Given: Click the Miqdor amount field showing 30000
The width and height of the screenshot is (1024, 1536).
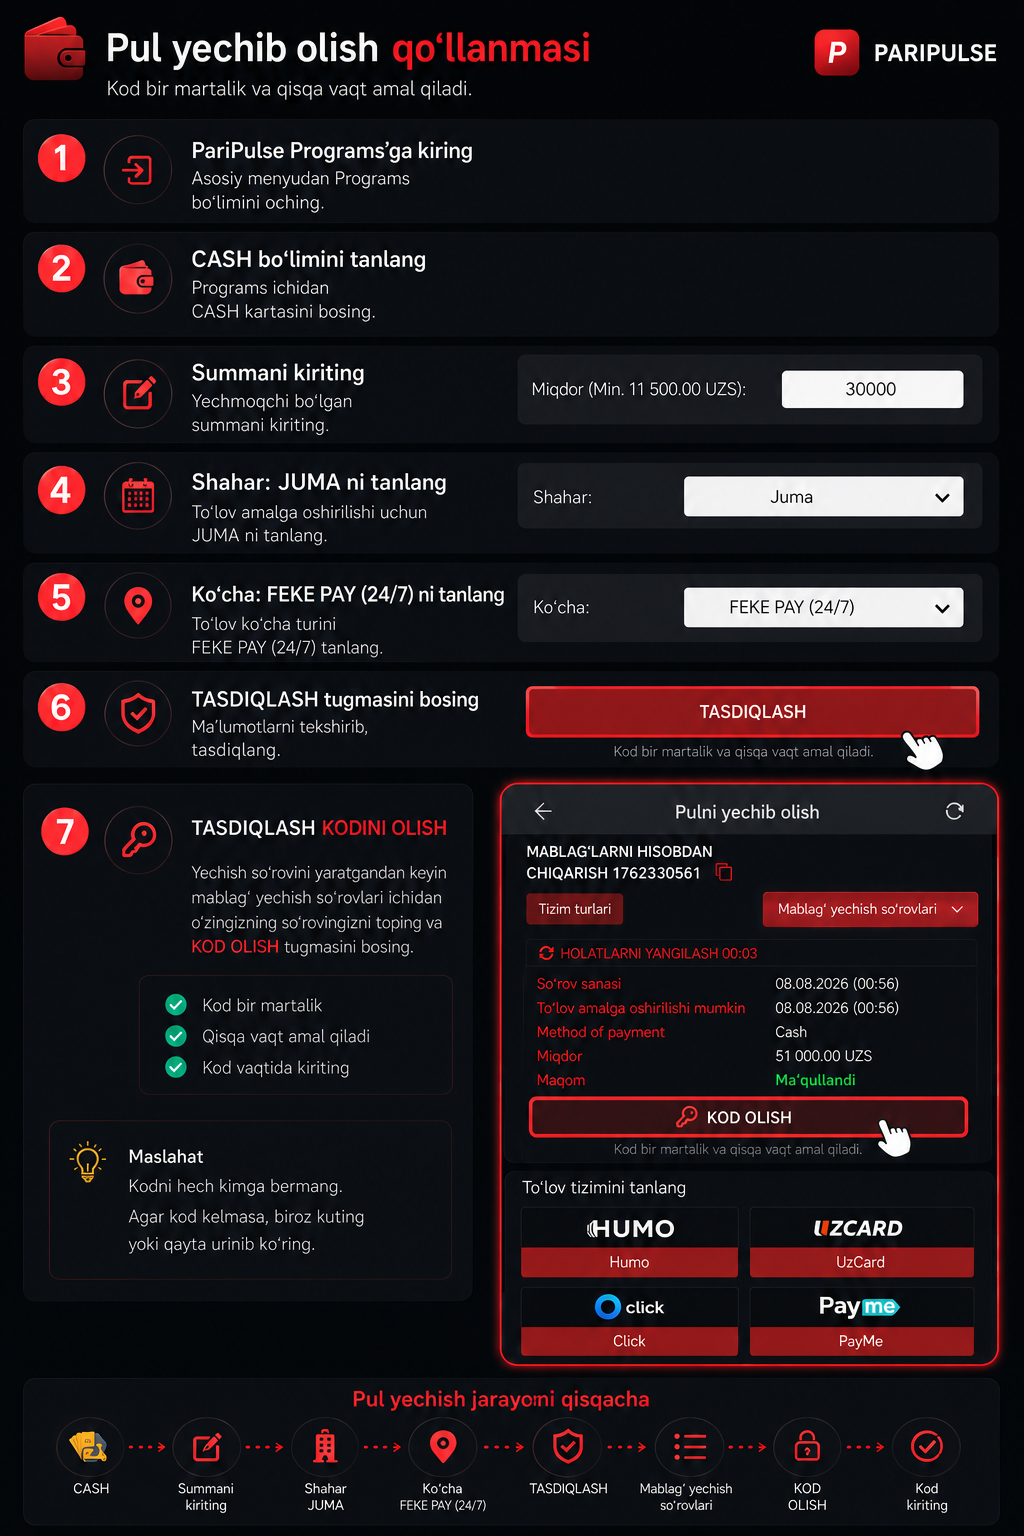Looking at the screenshot, I should point(872,389).
